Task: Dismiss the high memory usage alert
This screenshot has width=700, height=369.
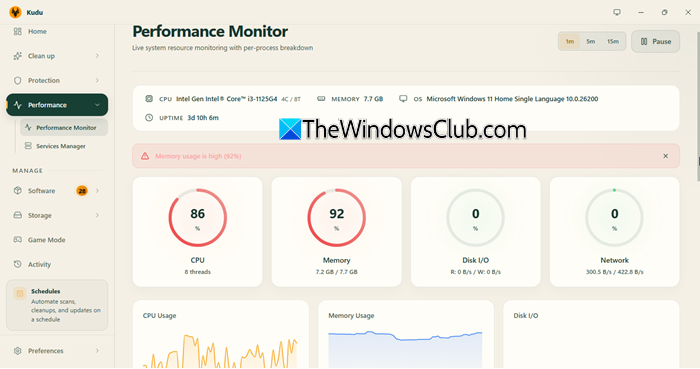Action: [x=665, y=156]
